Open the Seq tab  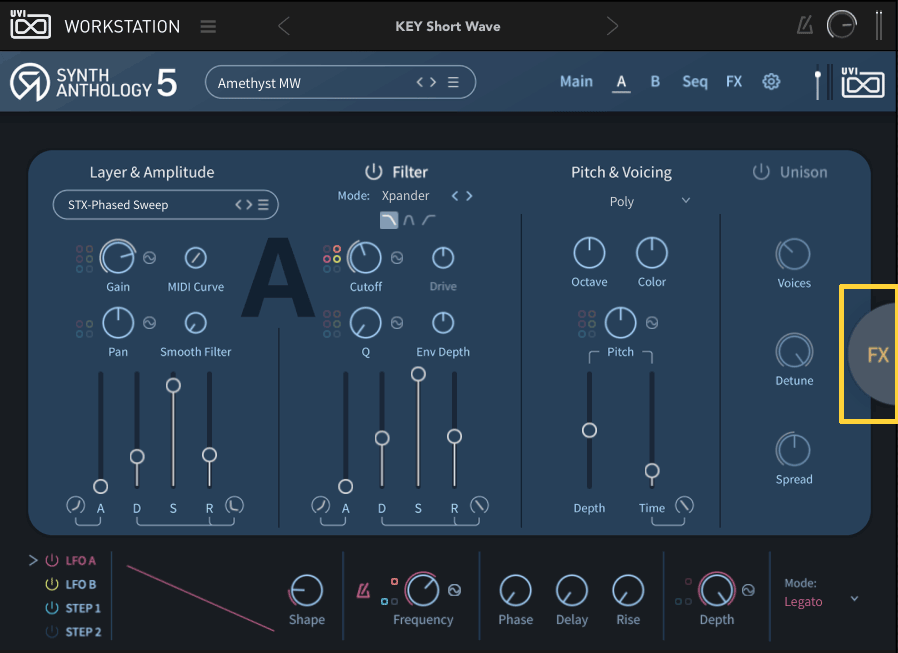(x=695, y=82)
